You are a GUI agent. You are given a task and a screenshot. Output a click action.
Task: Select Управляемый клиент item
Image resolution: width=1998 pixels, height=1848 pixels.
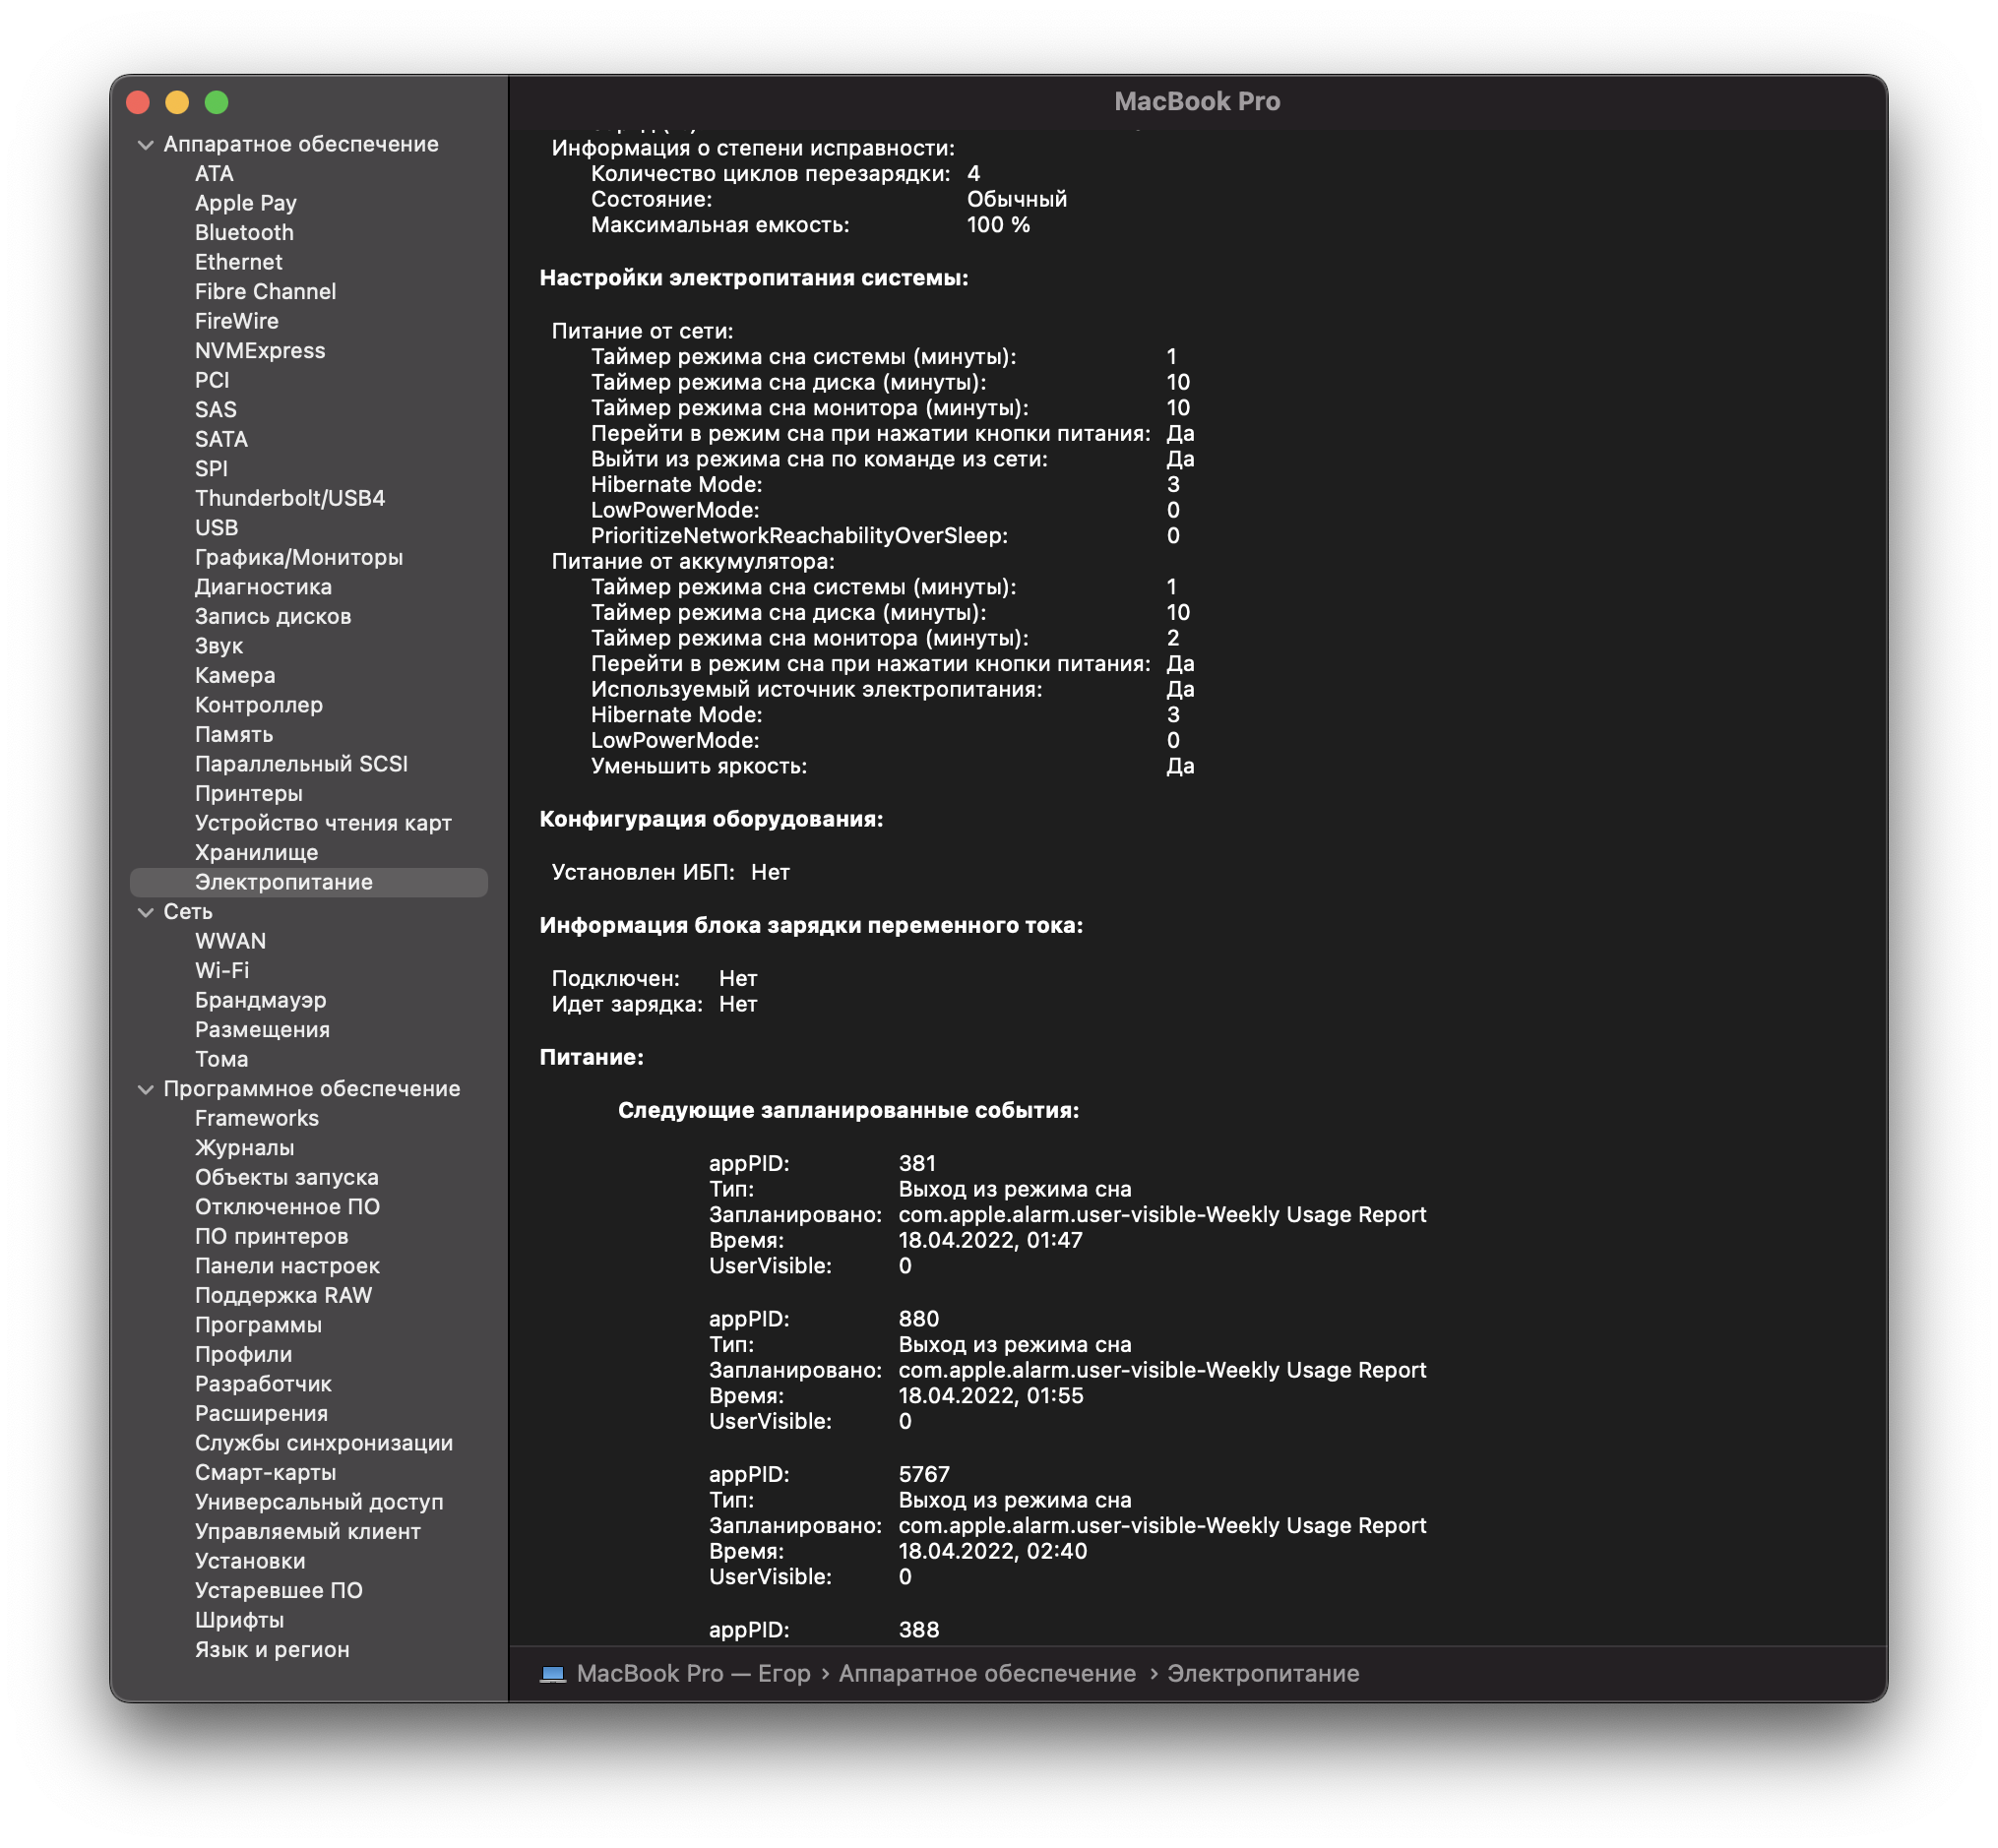(309, 1531)
